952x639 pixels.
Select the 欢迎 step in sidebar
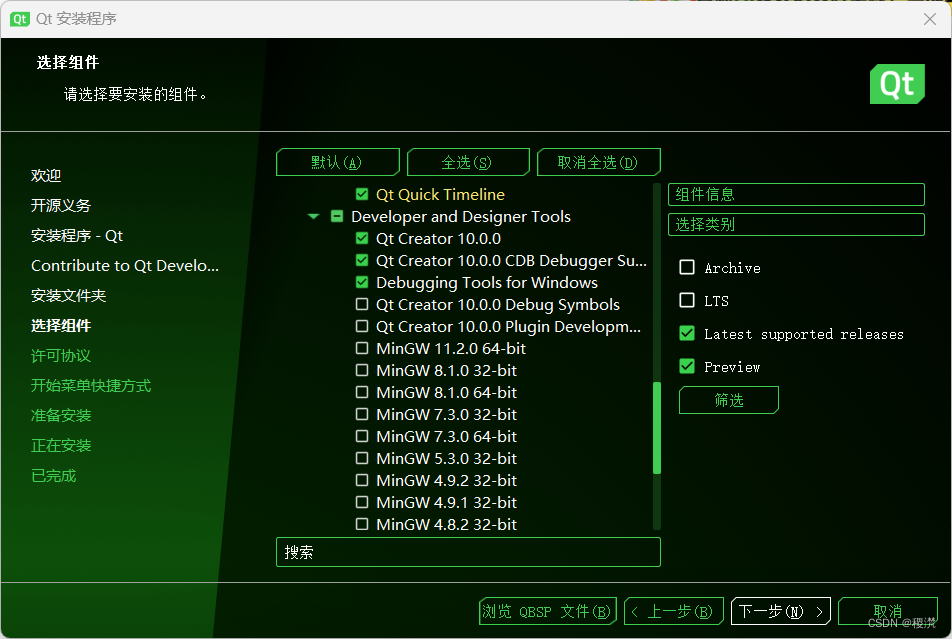[x=46, y=176]
